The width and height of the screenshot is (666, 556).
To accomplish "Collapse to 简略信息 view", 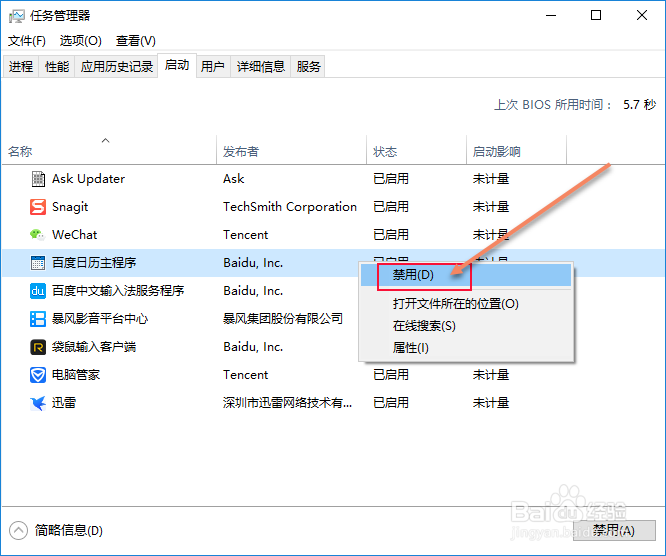I will (x=56, y=530).
